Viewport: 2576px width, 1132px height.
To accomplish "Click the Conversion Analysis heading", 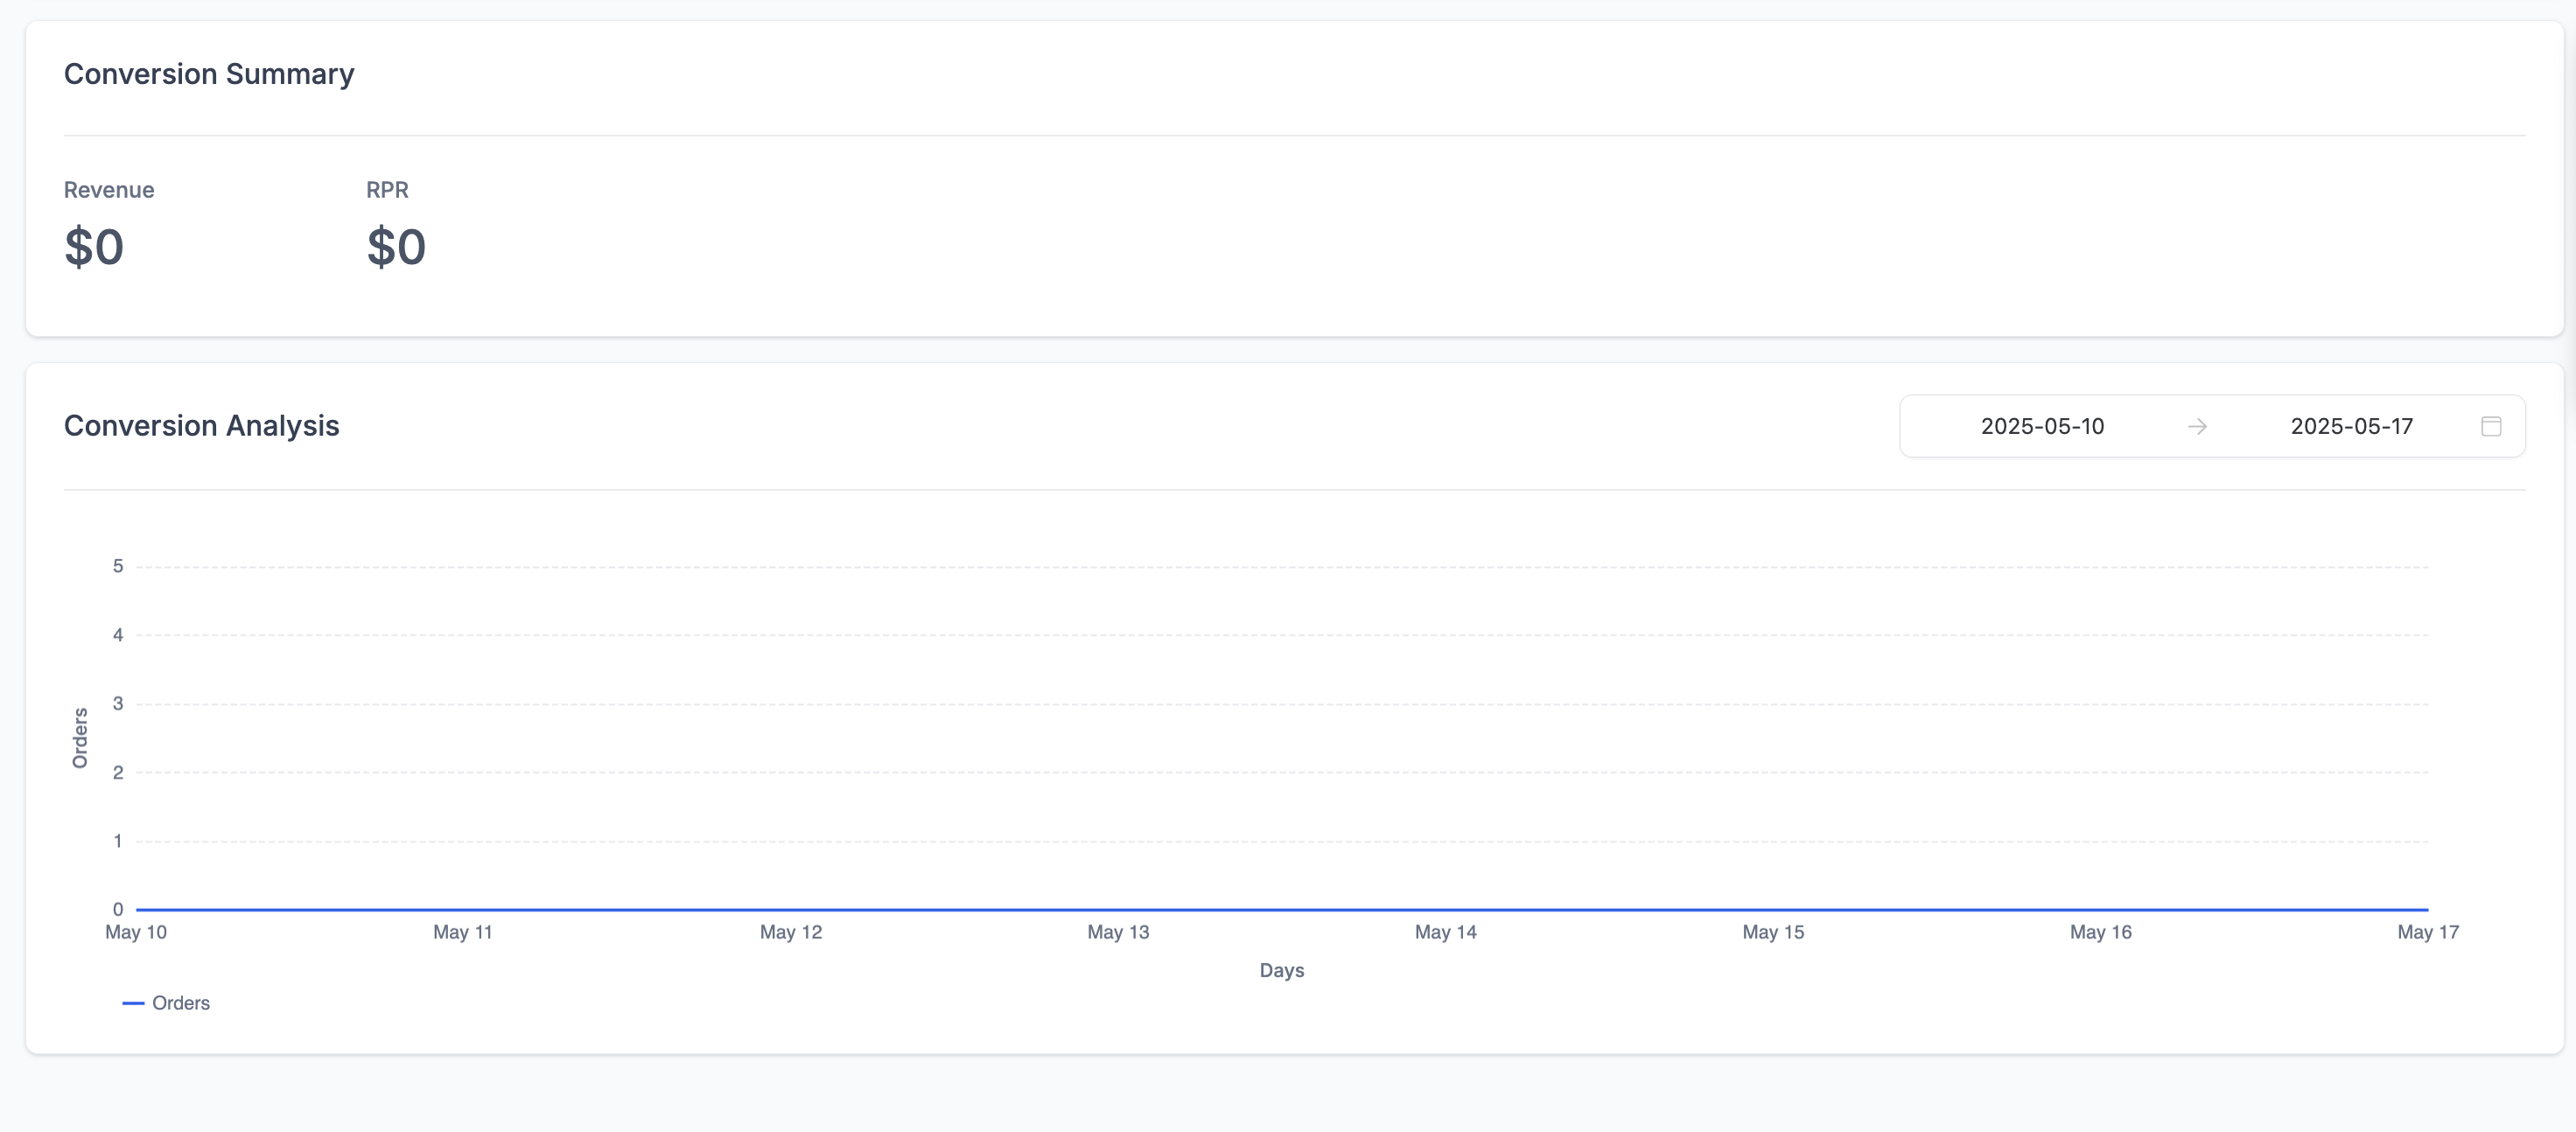I will pyautogui.click(x=201, y=426).
